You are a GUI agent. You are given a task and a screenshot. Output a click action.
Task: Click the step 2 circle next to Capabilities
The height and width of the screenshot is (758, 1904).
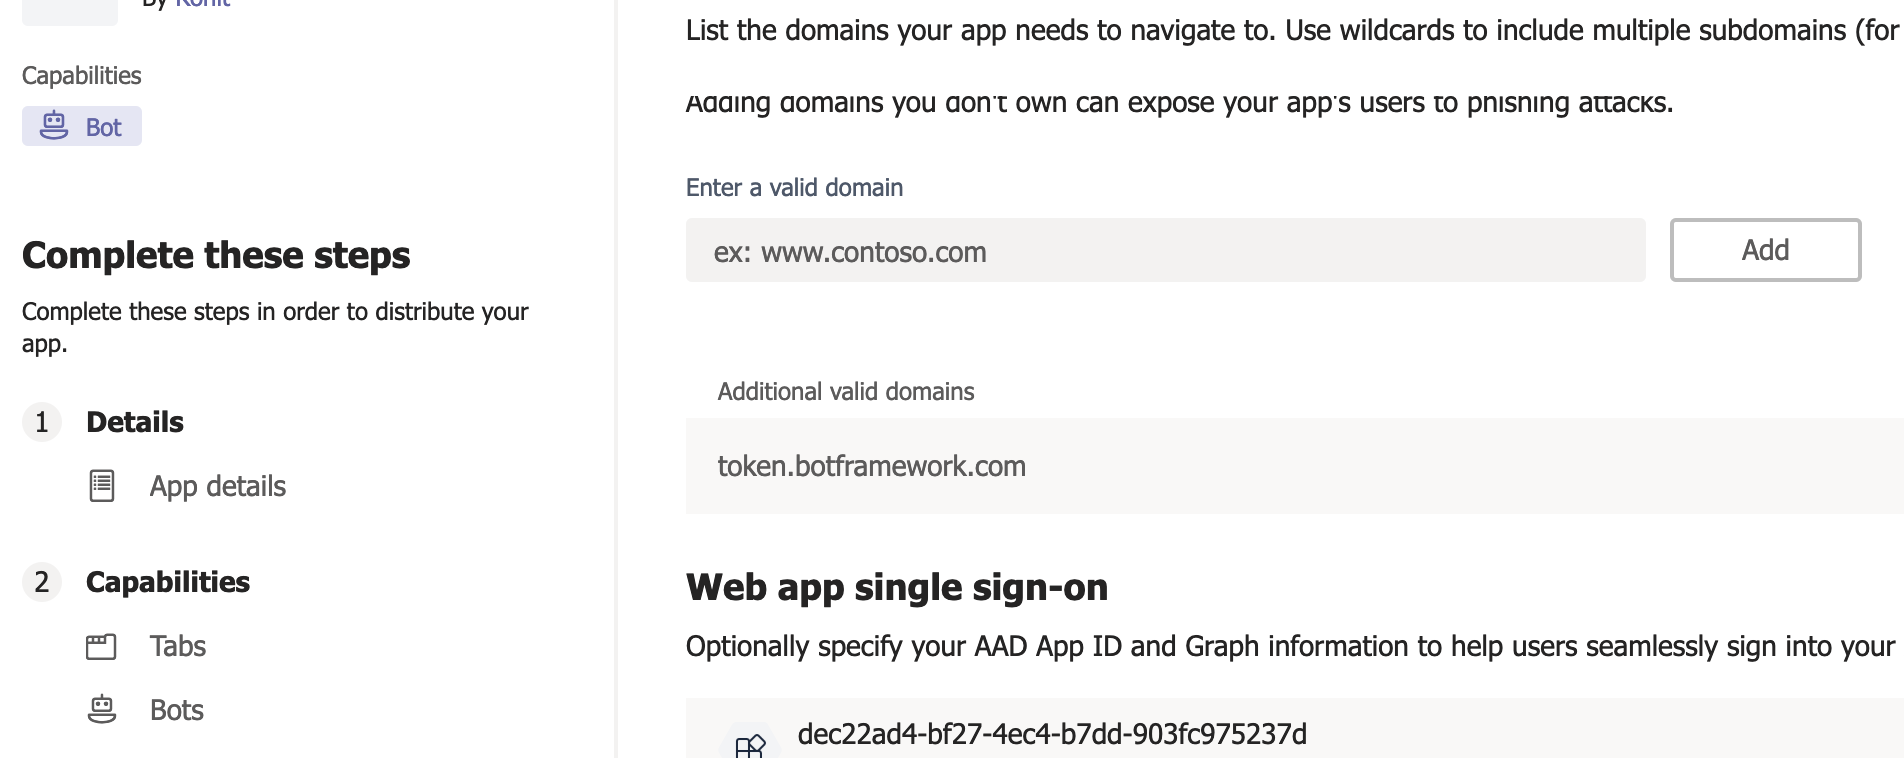41,582
